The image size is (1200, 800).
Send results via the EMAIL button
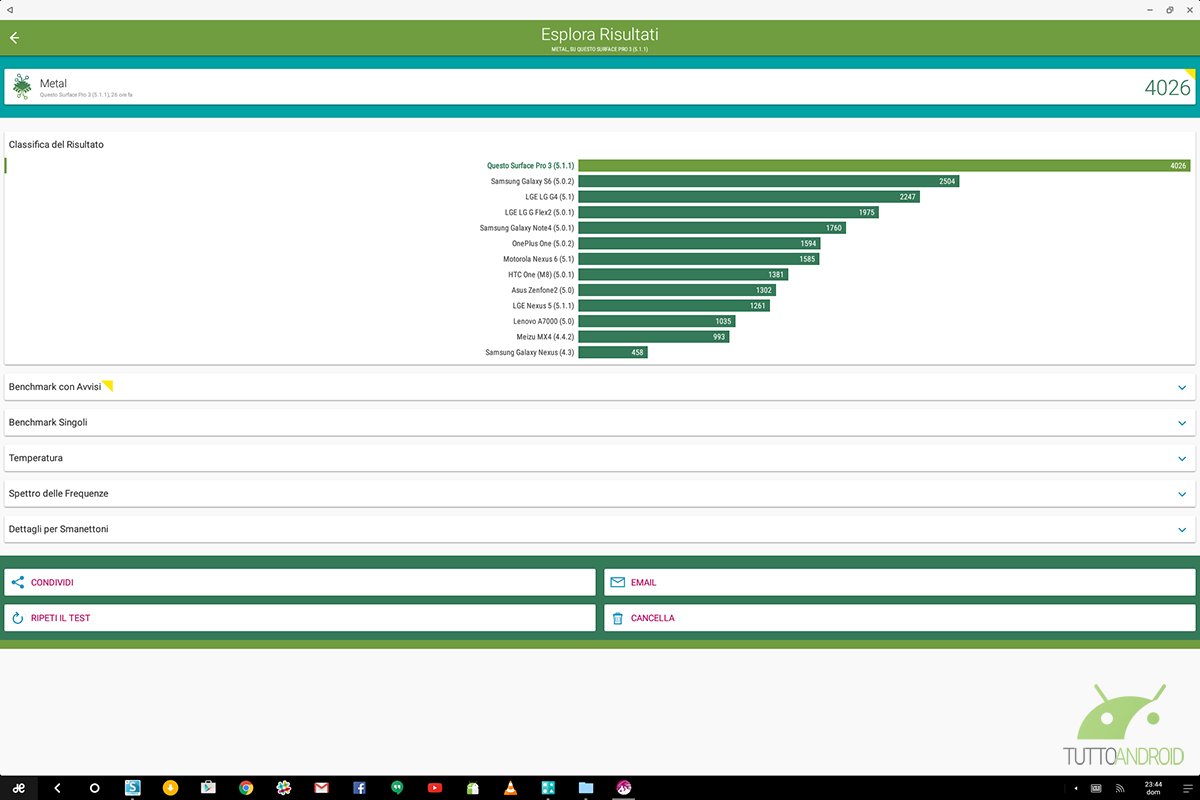(x=900, y=582)
